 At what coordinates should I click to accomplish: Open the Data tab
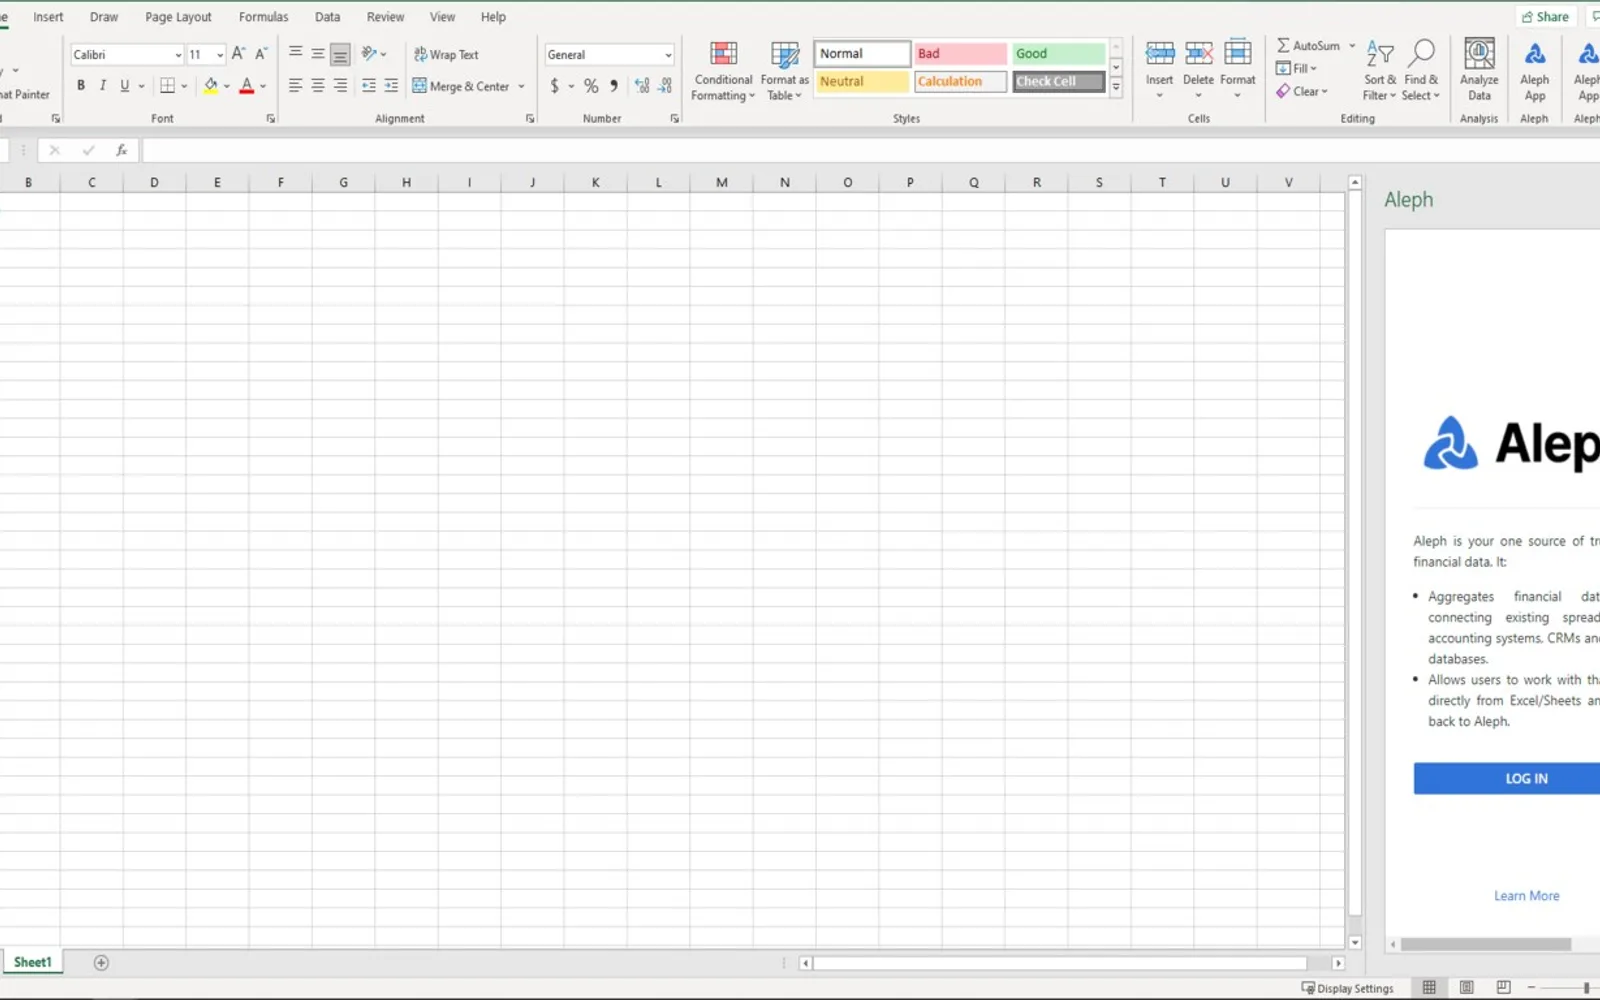point(327,17)
